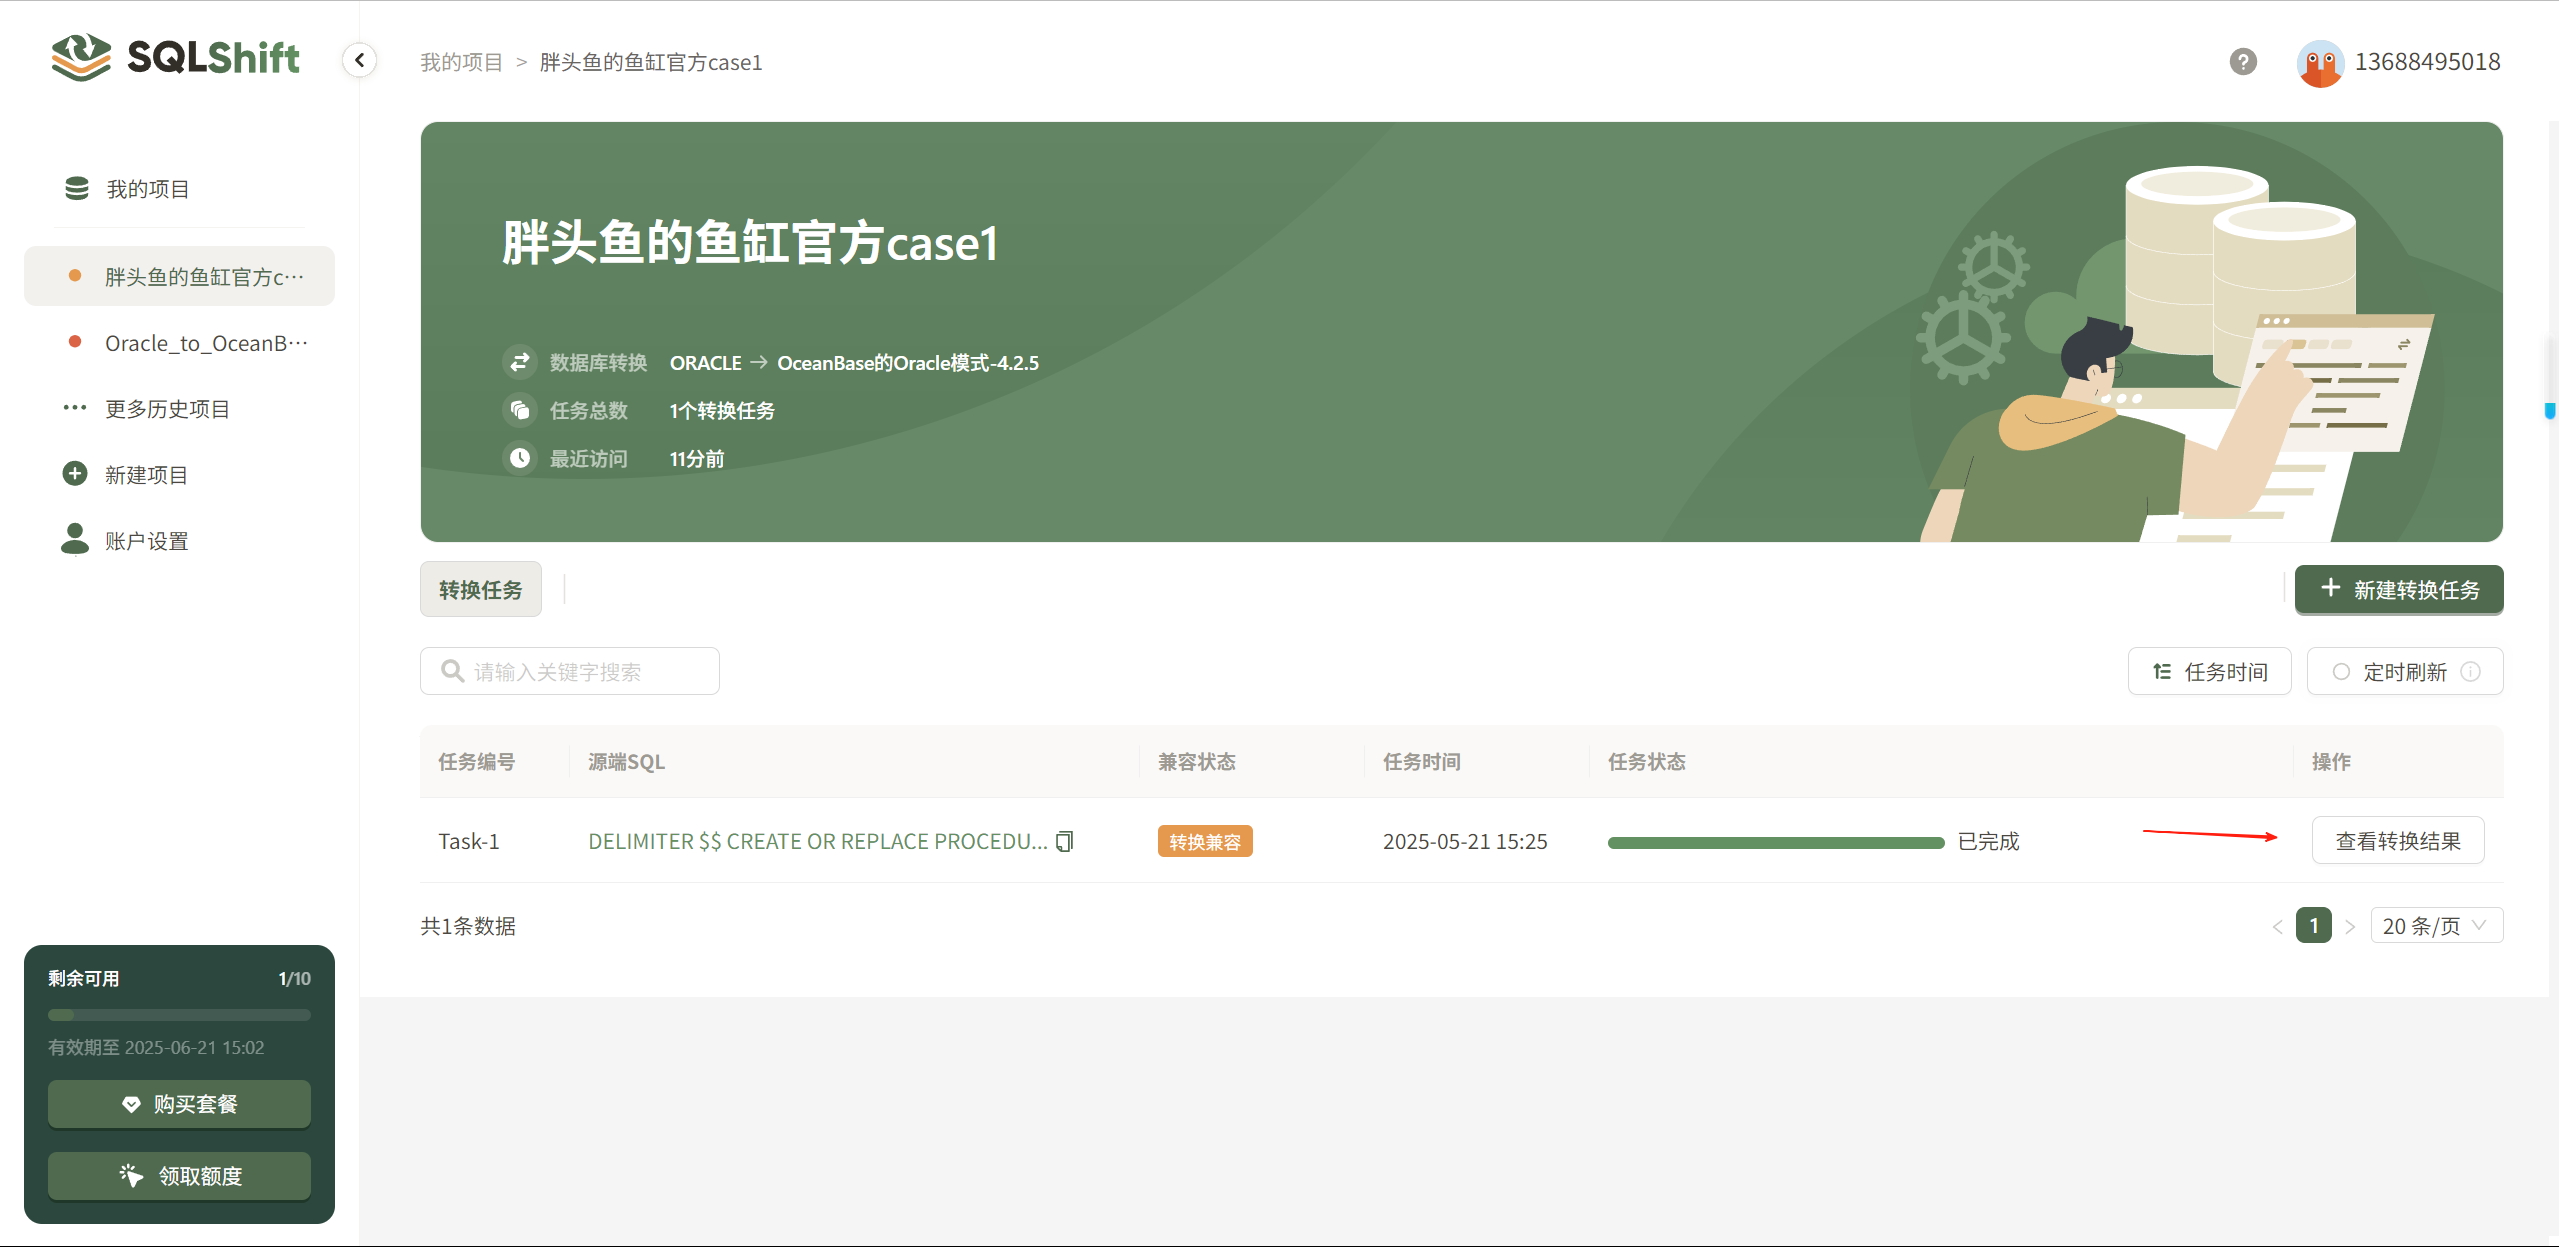The height and width of the screenshot is (1247, 2559).
Task: Click the keyword search input field
Action: [x=570, y=671]
